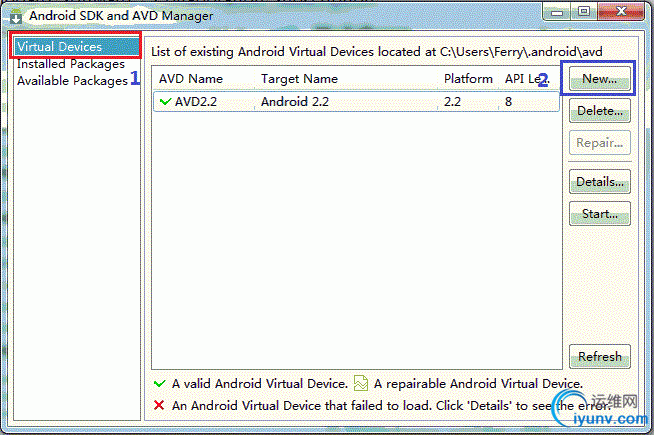Click the Details button
Screen dimensions: 654x435
tap(600, 182)
